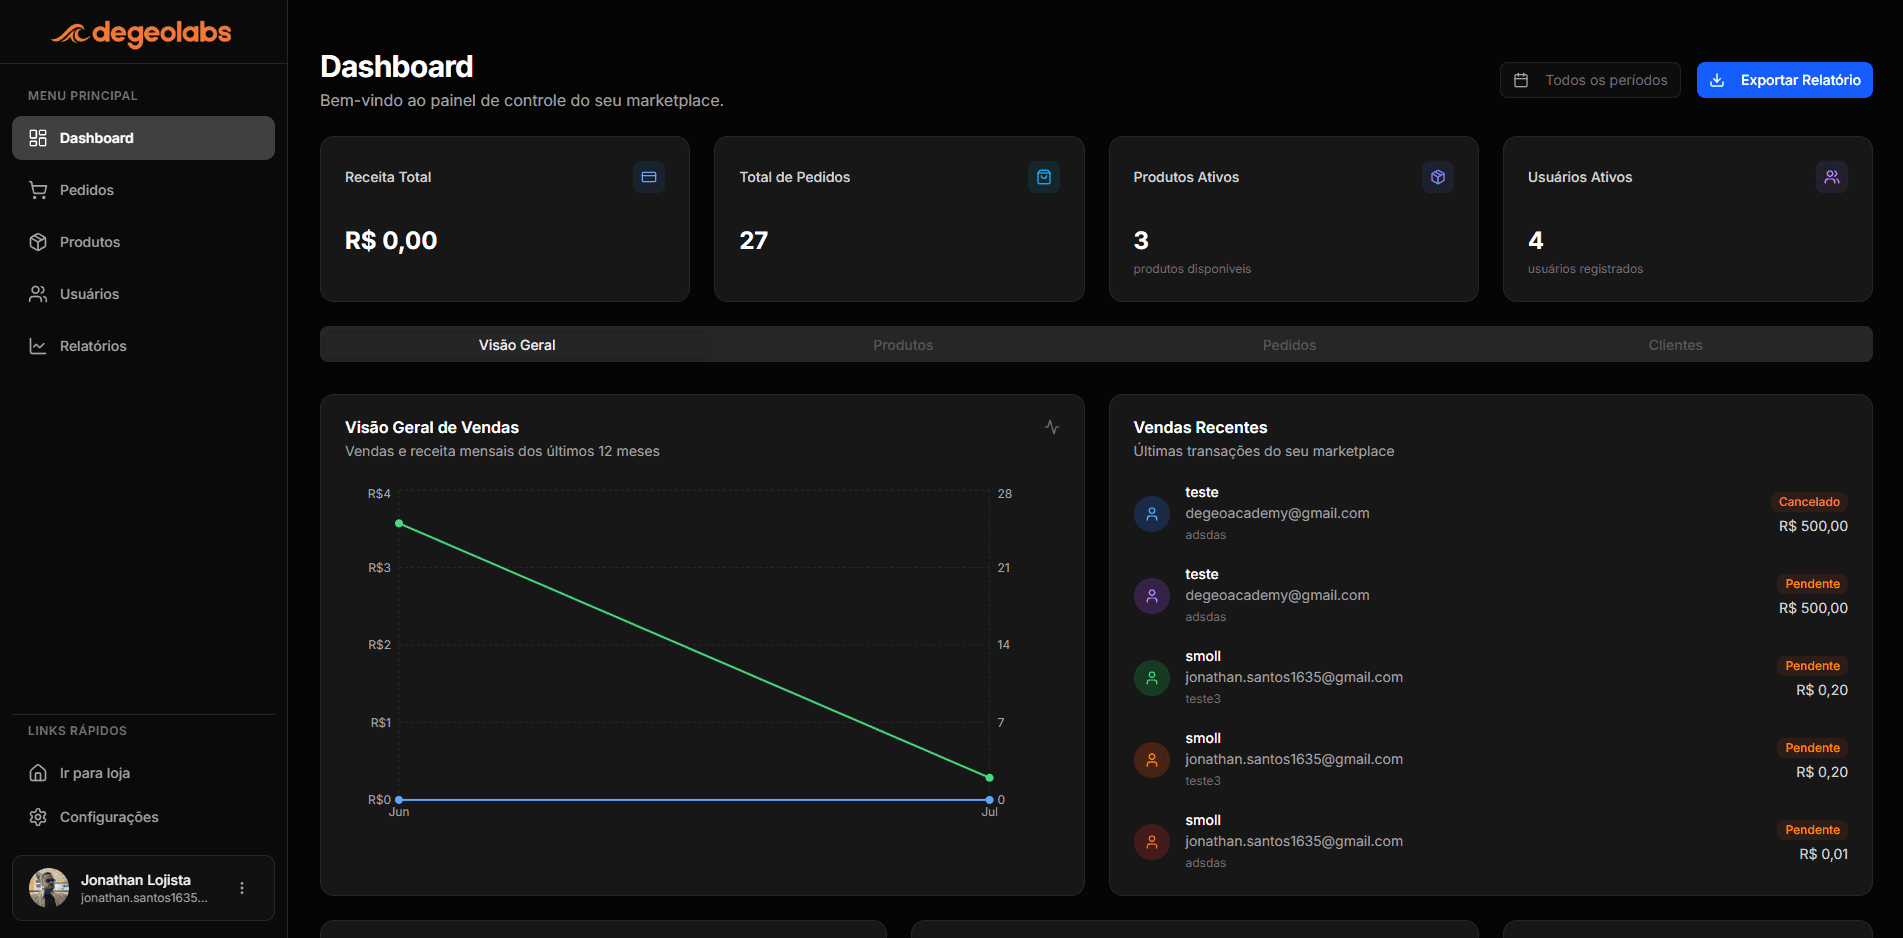This screenshot has width=1903, height=938.
Task: Expand the calendar icon selector
Action: pyautogui.click(x=1522, y=79)
